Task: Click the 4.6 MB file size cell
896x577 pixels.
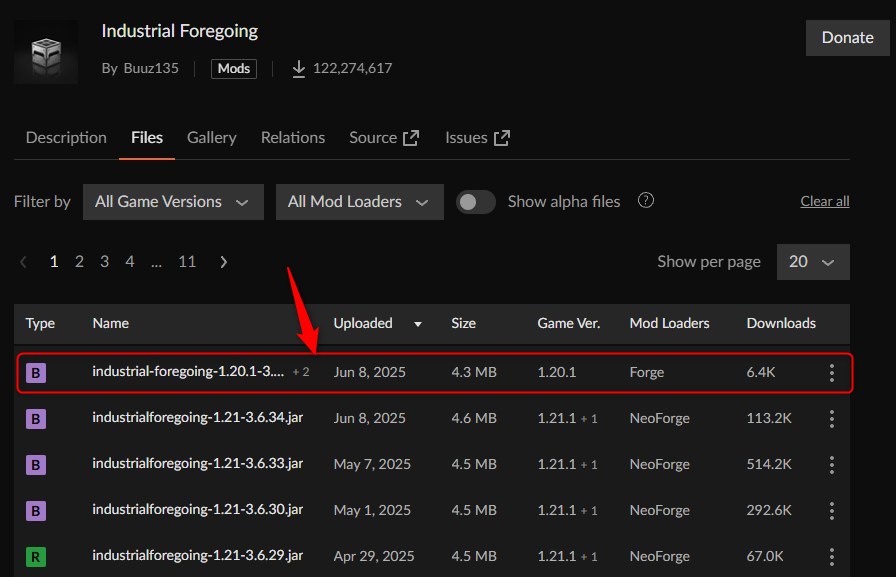Action: [x=474, y=419]
